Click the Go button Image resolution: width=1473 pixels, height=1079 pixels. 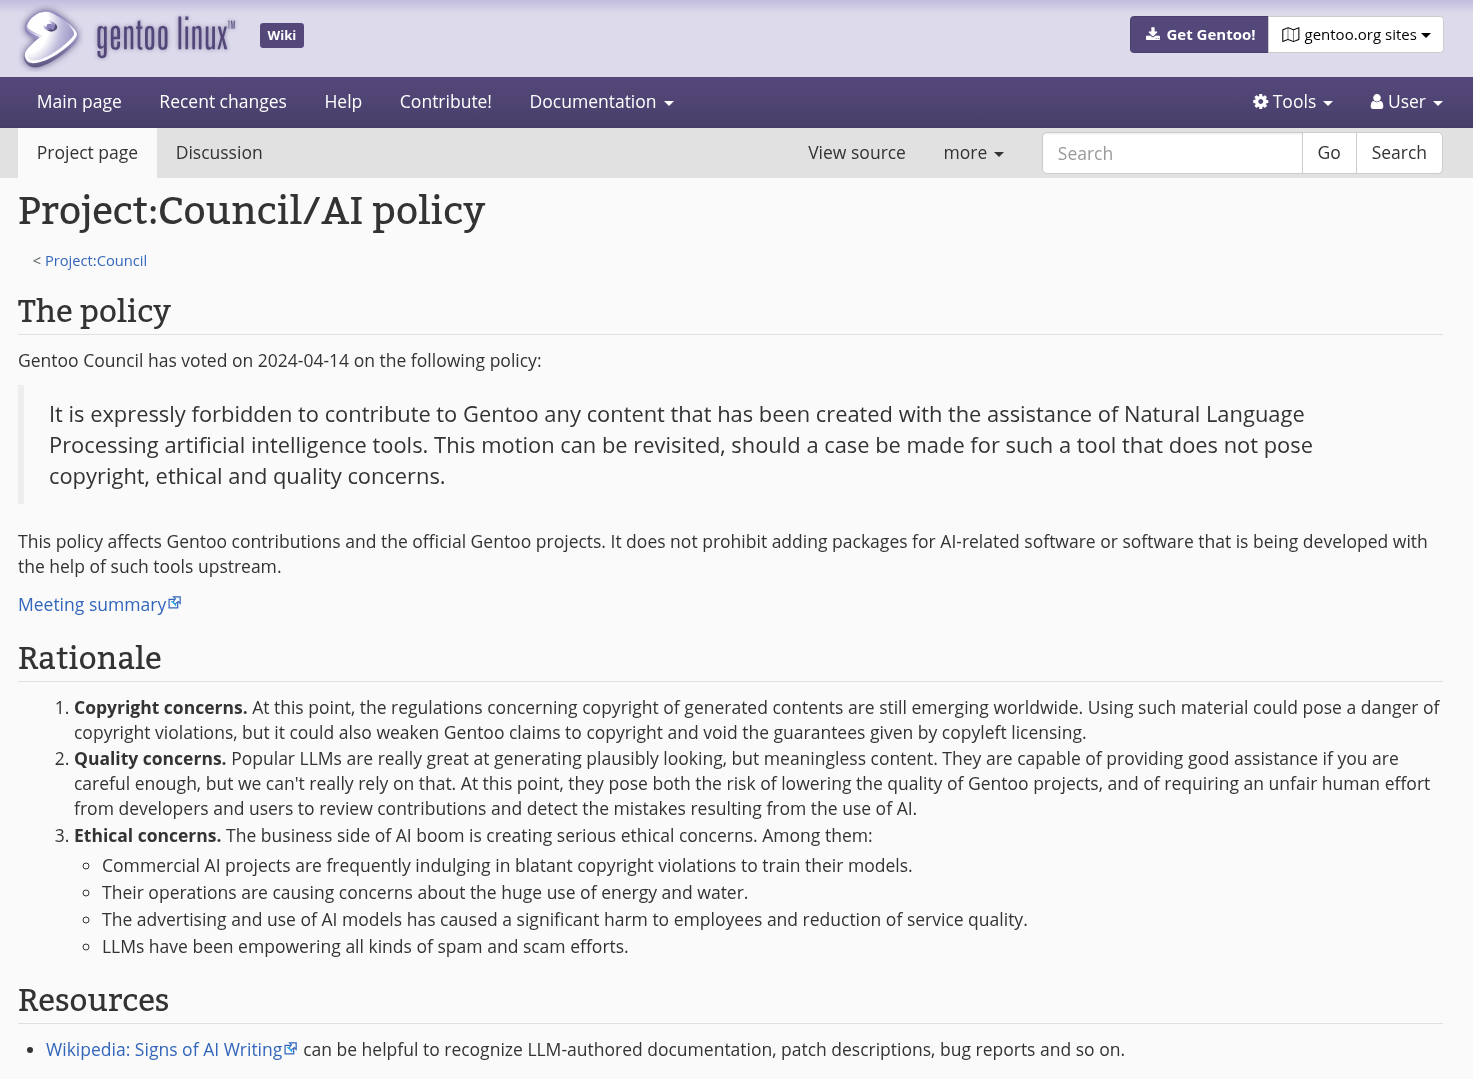click(1329, 153)
